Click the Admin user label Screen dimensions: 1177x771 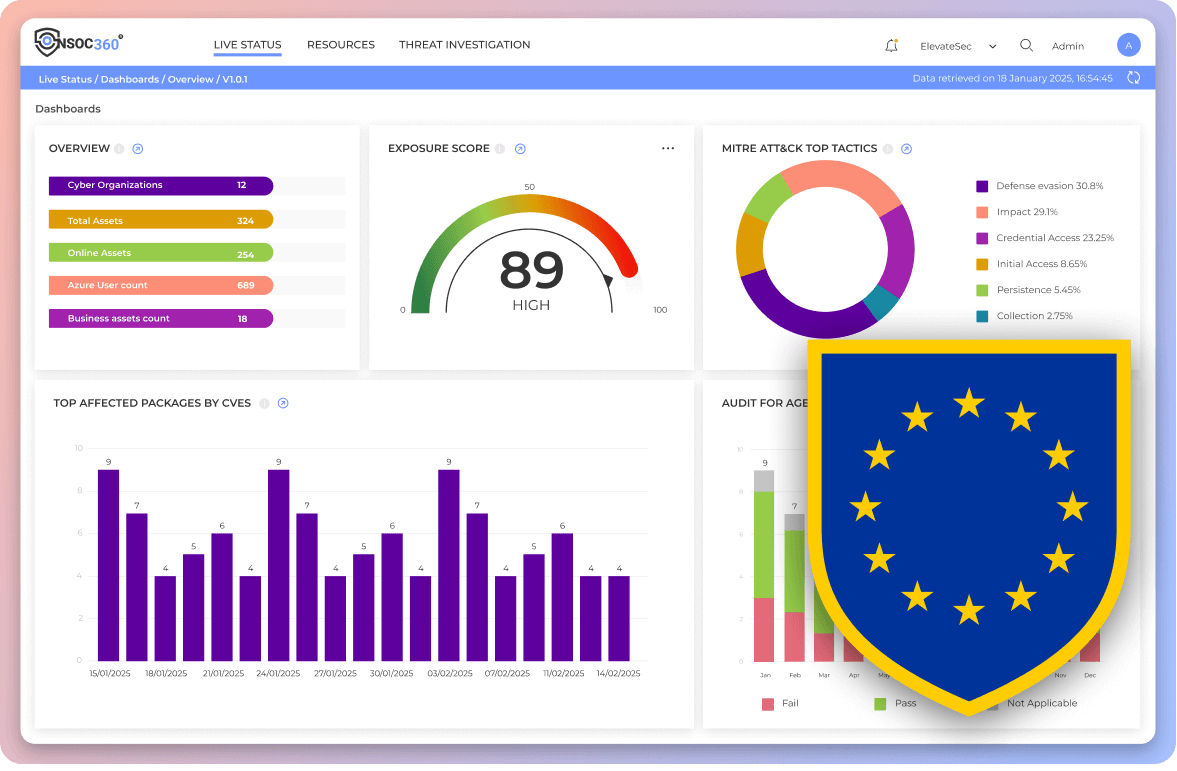[x=1067, y=47]
